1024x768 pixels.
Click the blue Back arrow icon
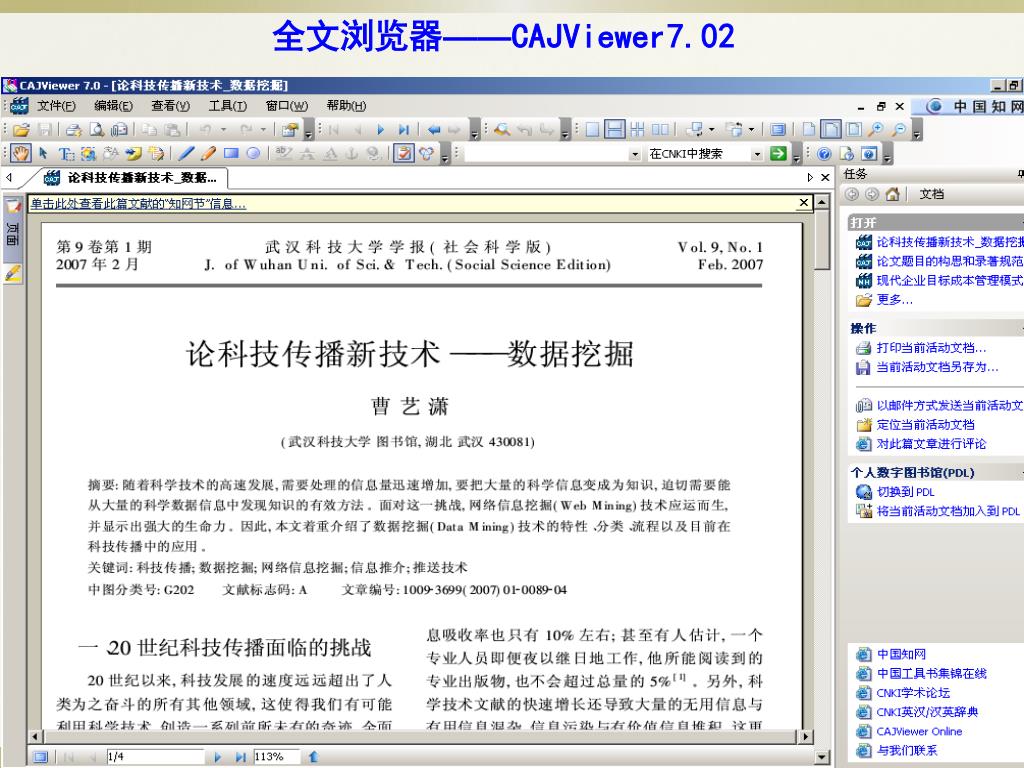click(434, 129)
